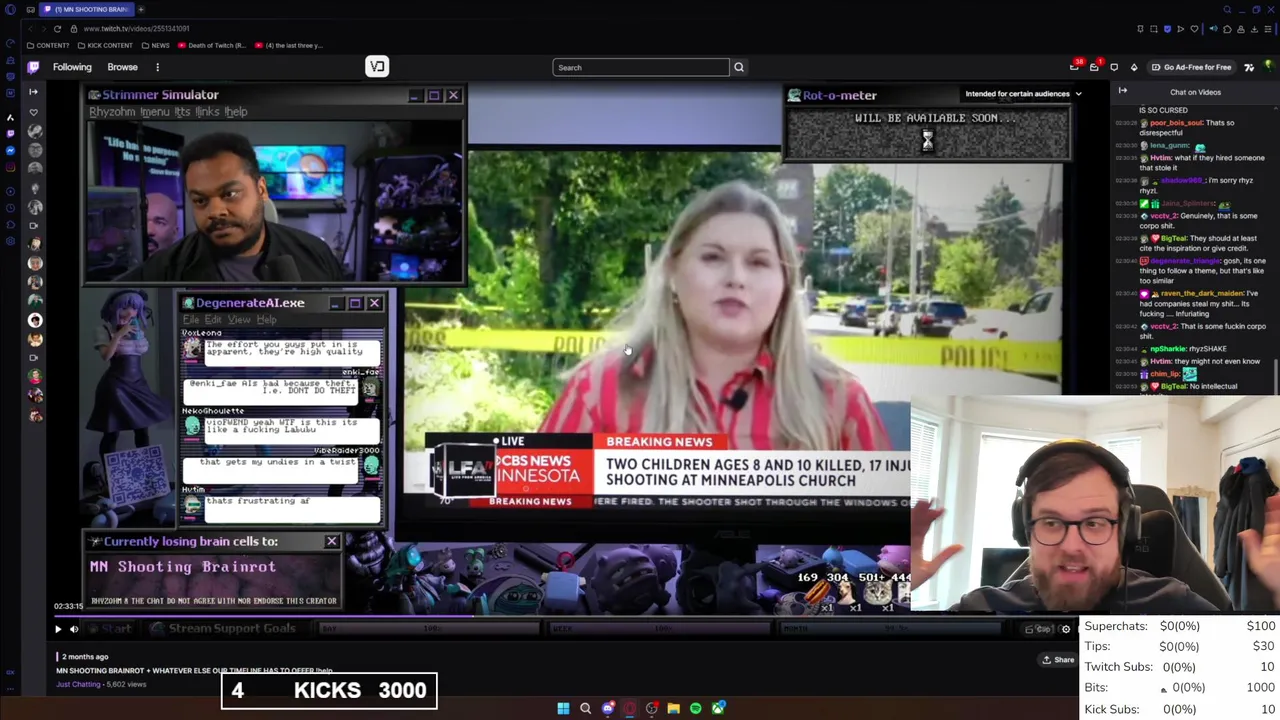Mute the video volume

[x=74, y=629]
